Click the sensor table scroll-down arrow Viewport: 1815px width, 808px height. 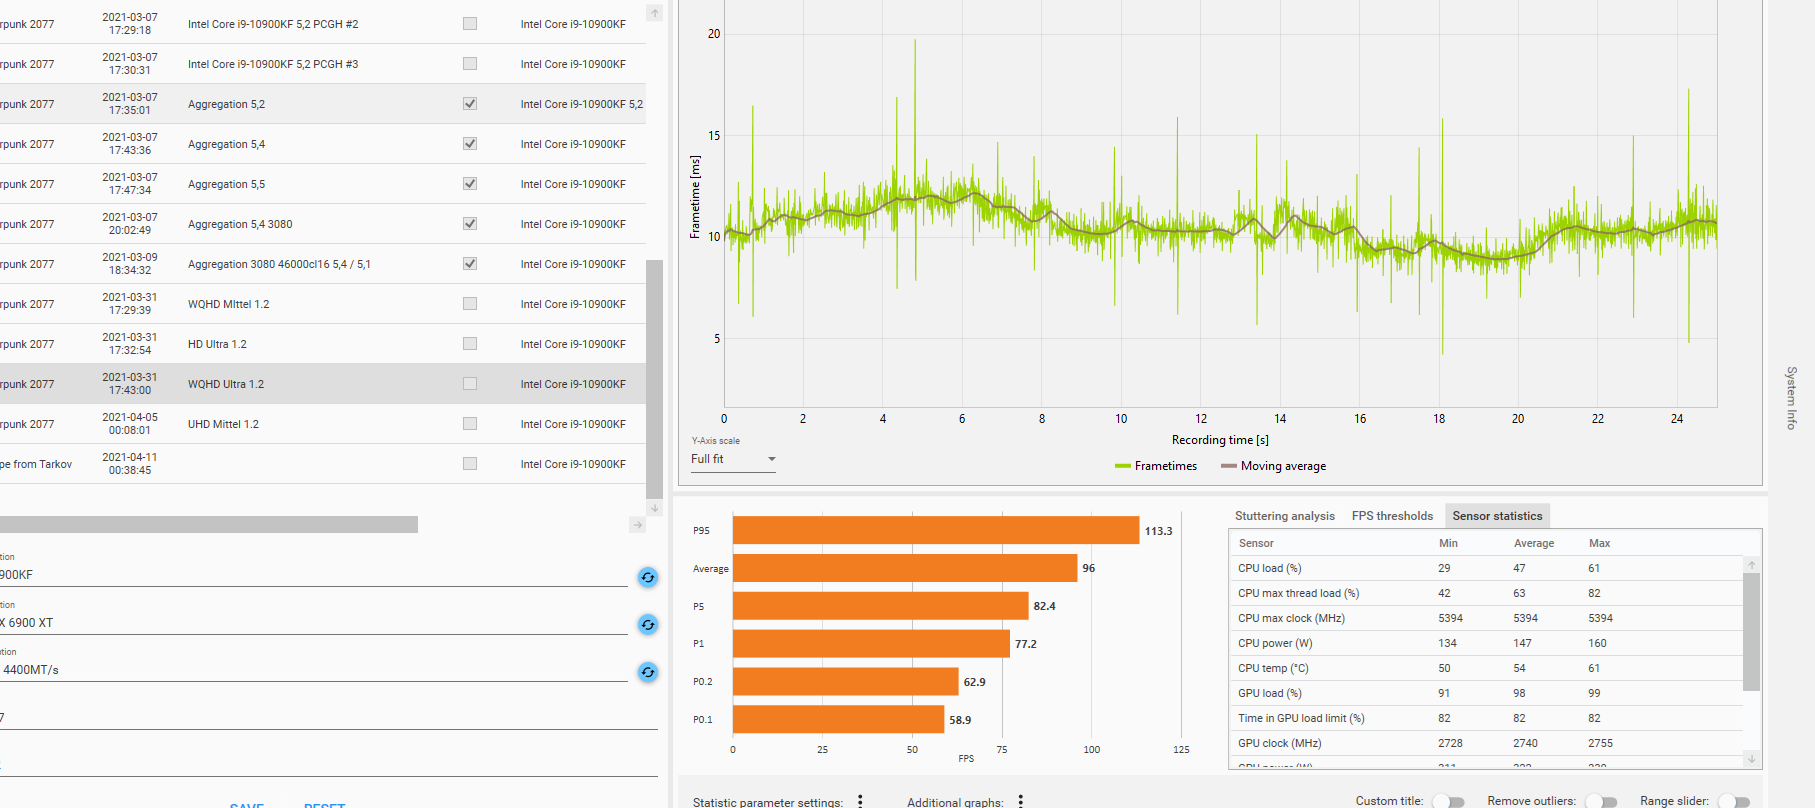pyautogui.click(x=1751, y=759)
